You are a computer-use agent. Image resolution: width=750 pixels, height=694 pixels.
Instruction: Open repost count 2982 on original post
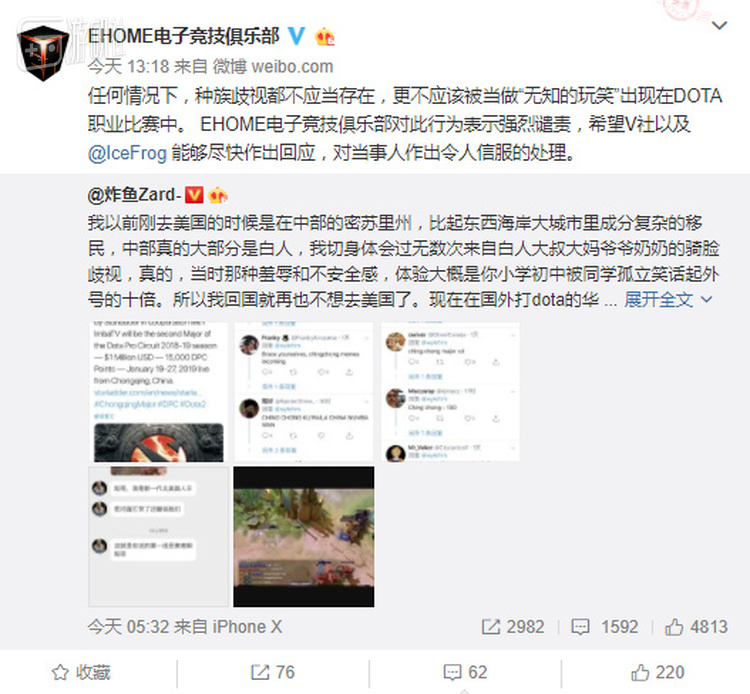[513, 627]
